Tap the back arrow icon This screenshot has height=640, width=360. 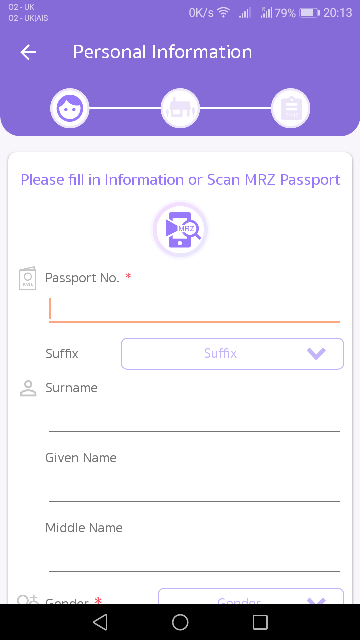click(28, 52)
